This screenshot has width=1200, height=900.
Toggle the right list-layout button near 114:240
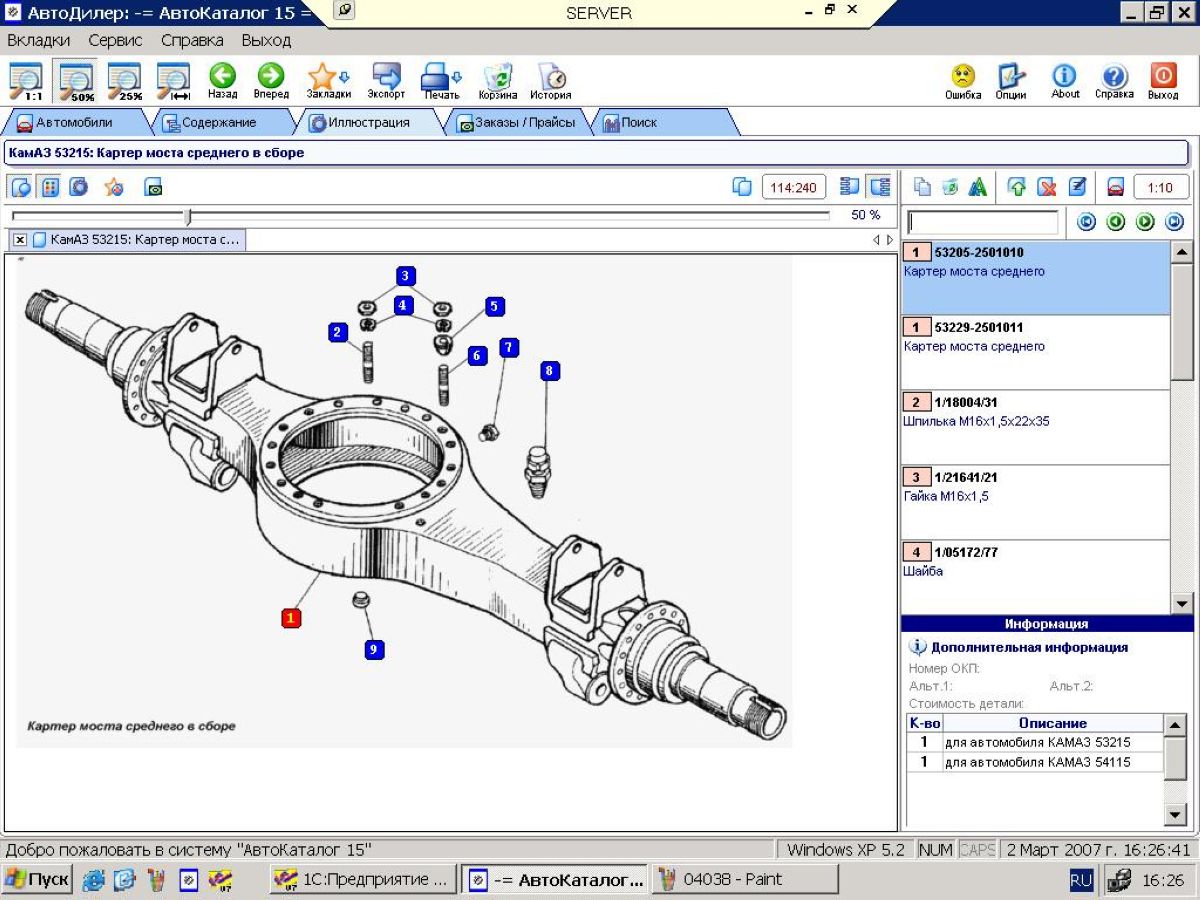[879, 187]
